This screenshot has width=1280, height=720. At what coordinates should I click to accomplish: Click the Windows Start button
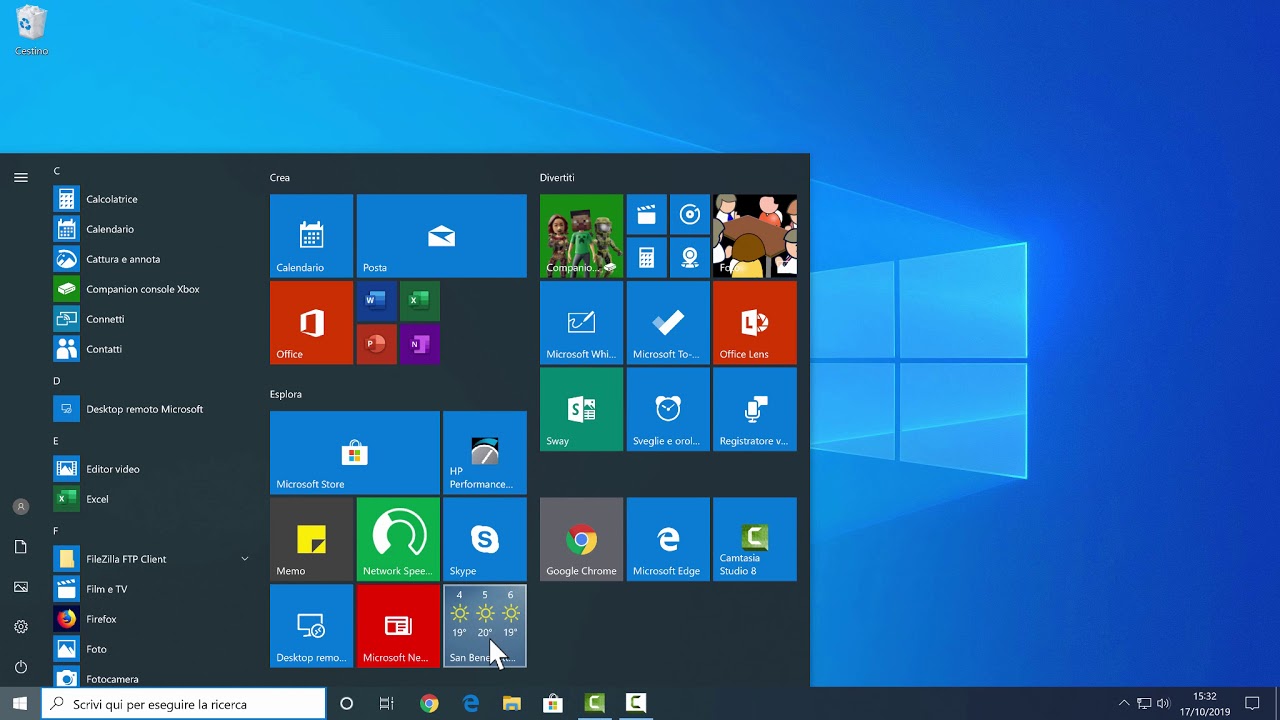(x=20, y=704)
